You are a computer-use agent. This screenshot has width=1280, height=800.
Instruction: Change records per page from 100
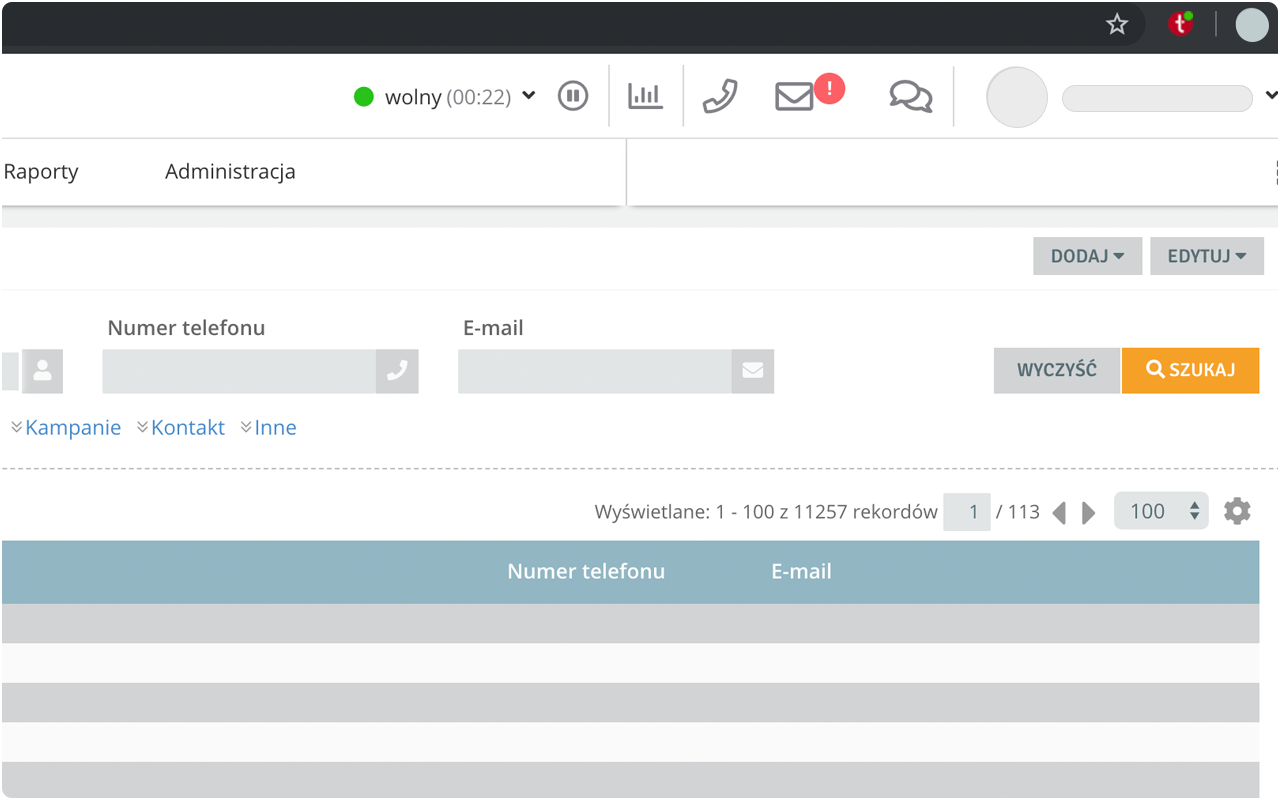(x=1161, y=512)
